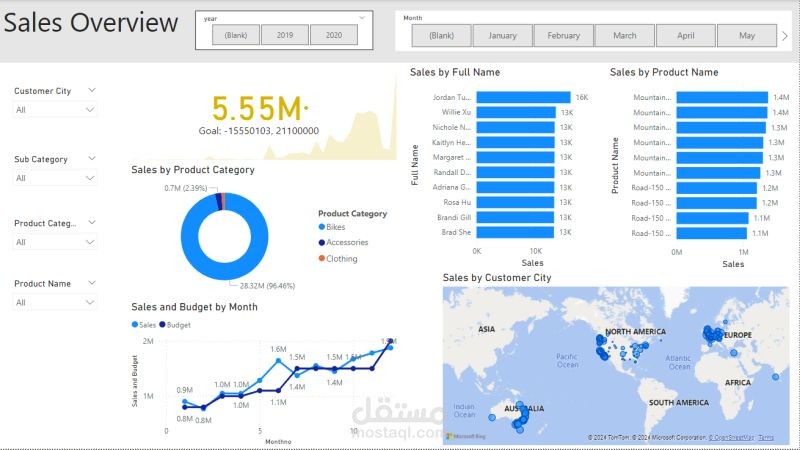Screen dimensions: 800x450
Task: Click the Brandi Gill sales bar
Action: pos(515,217)
